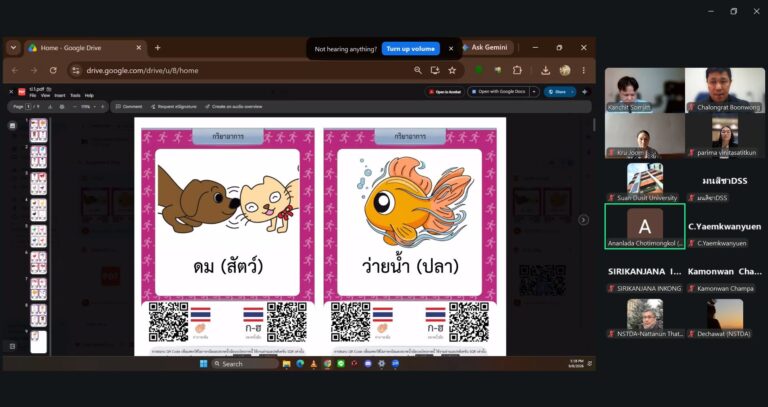Open the View menu of the PDF viewer

(46, 96)
